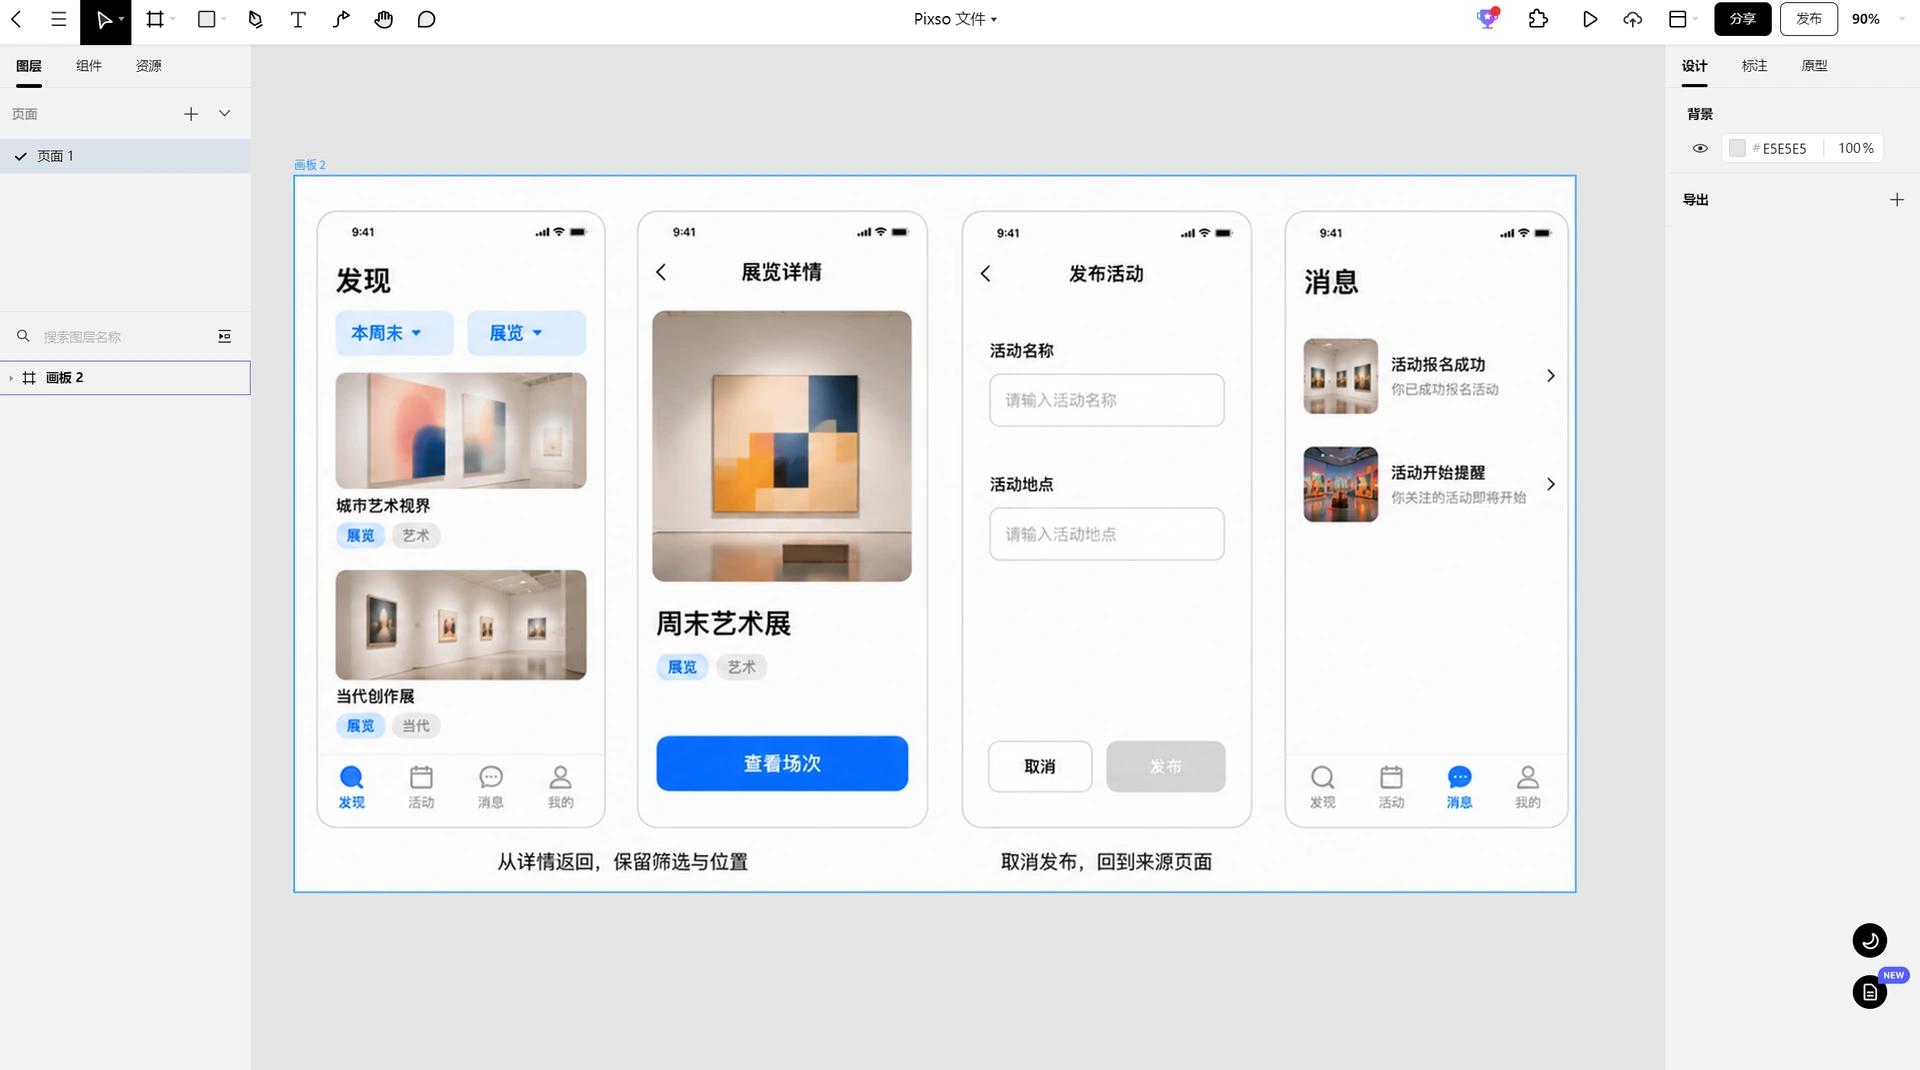Screen dimensions: 1920x1070
Task: Switch to the 组件 tab
Action: (x=89, y=66)
